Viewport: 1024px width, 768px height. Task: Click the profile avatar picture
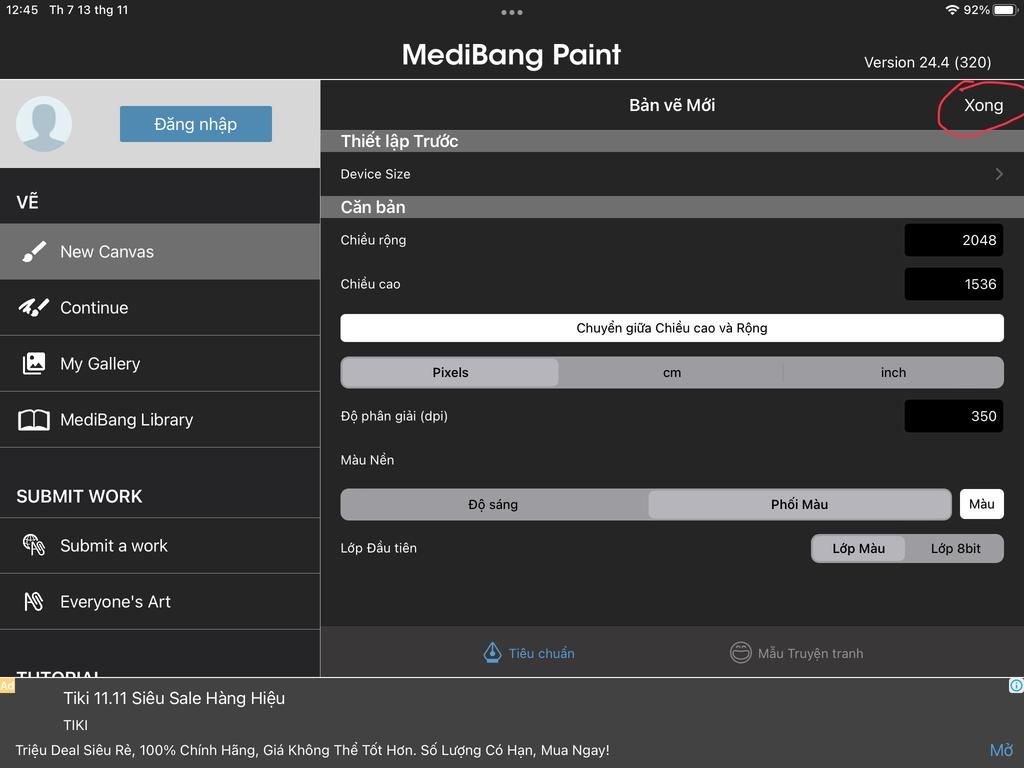coord(44,124)
